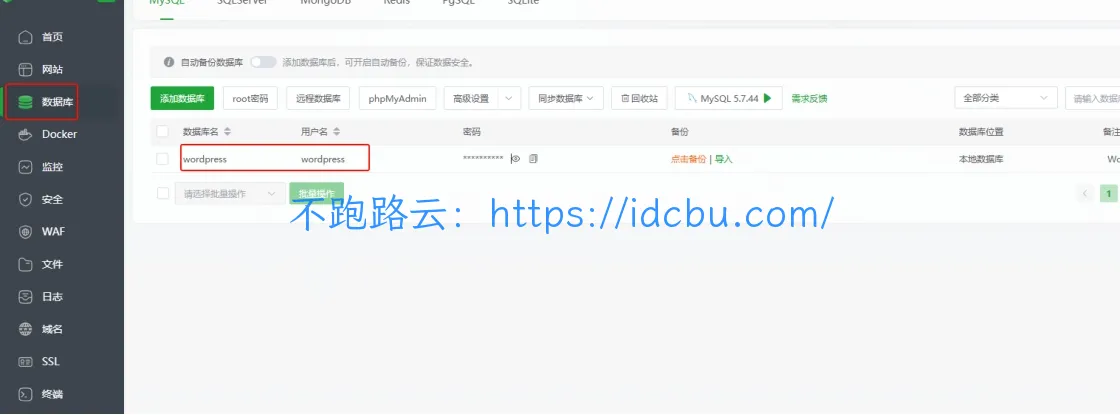Open the 全部分类 category dropdown
Screen dimensions: 1120x415
[1006, 99]
